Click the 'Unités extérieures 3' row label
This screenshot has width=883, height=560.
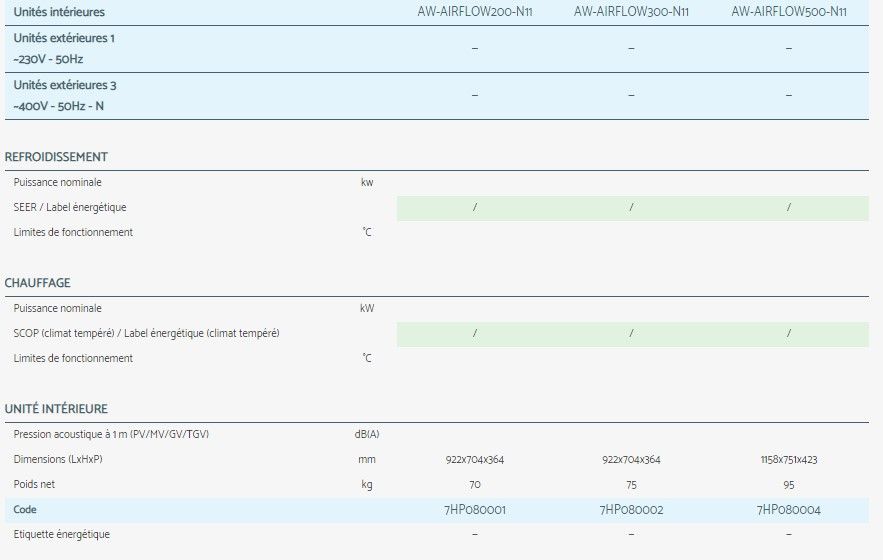point(65,85)
